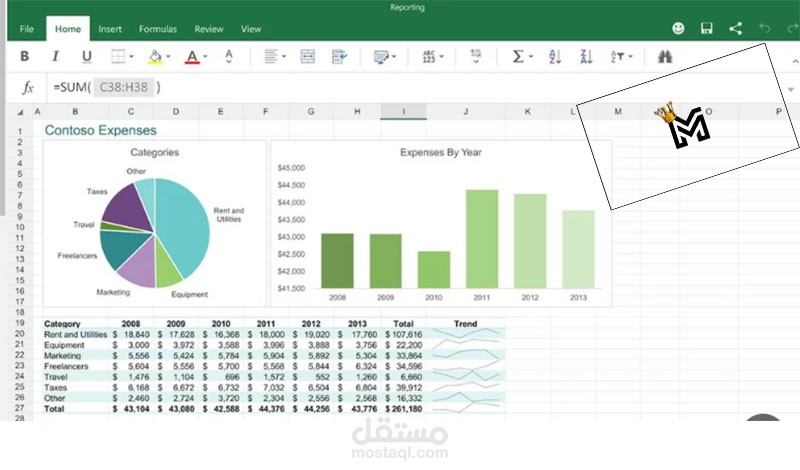Select the Travel row label
Viewport: 800px width, 470px height.
coord(56,377)
